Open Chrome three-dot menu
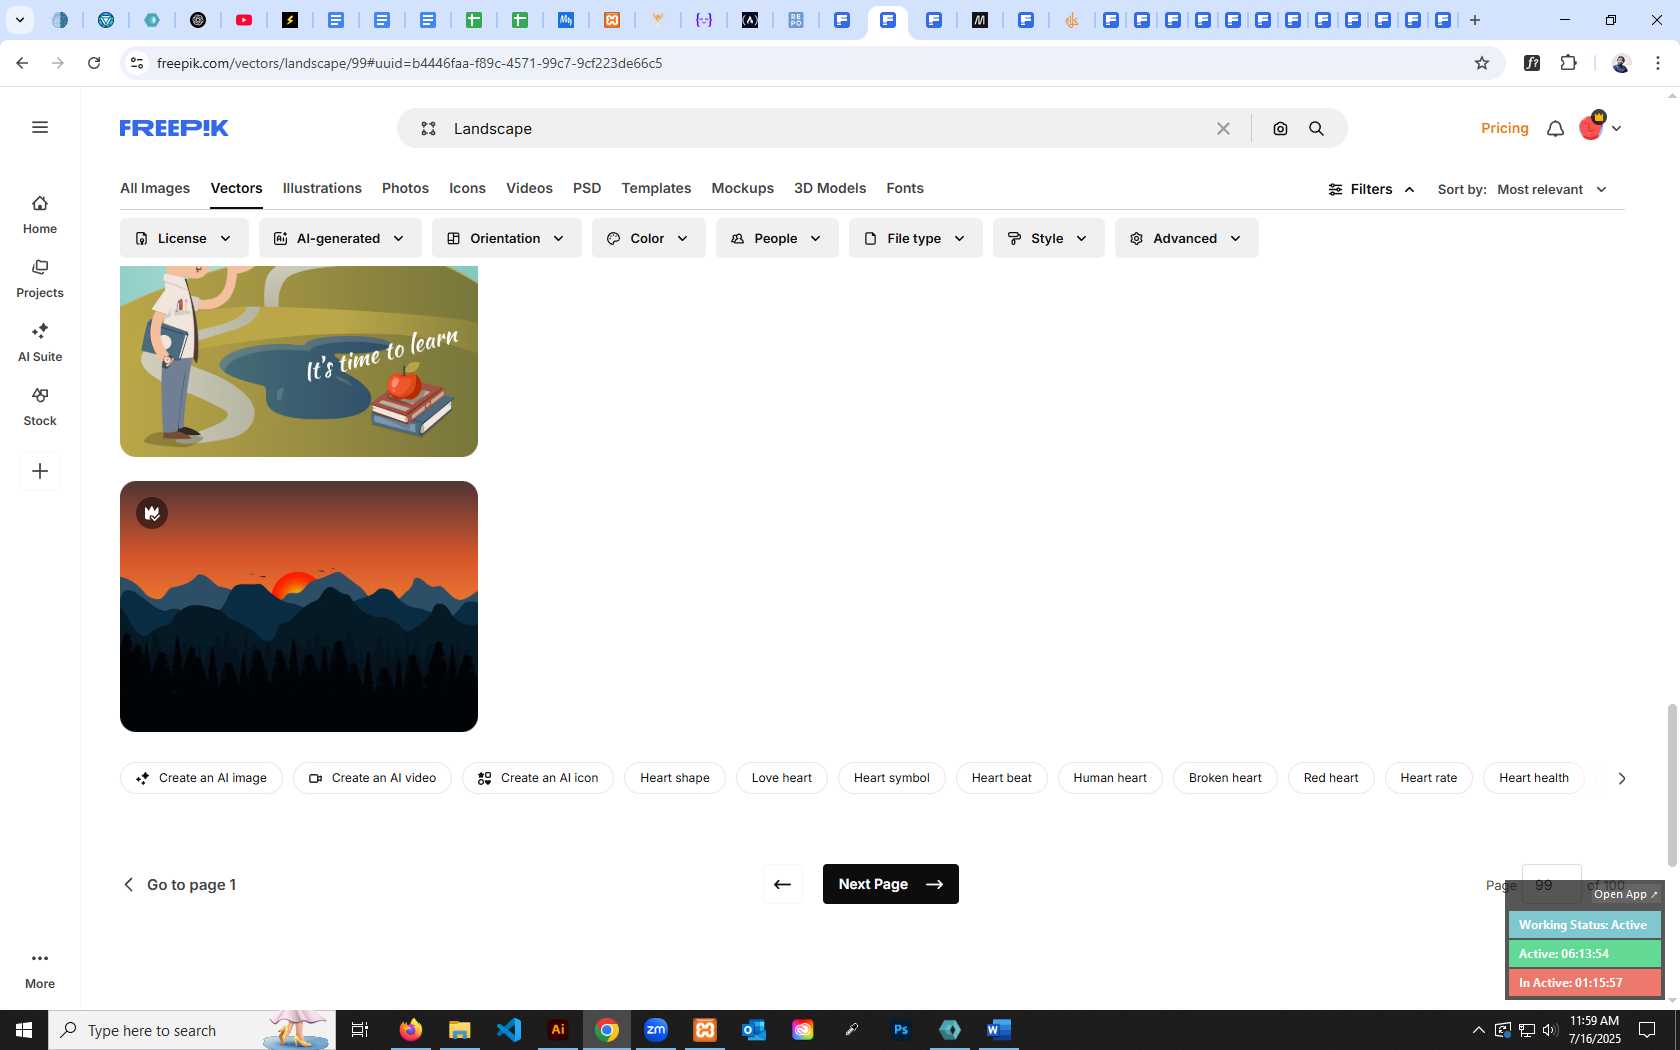 1658,63
